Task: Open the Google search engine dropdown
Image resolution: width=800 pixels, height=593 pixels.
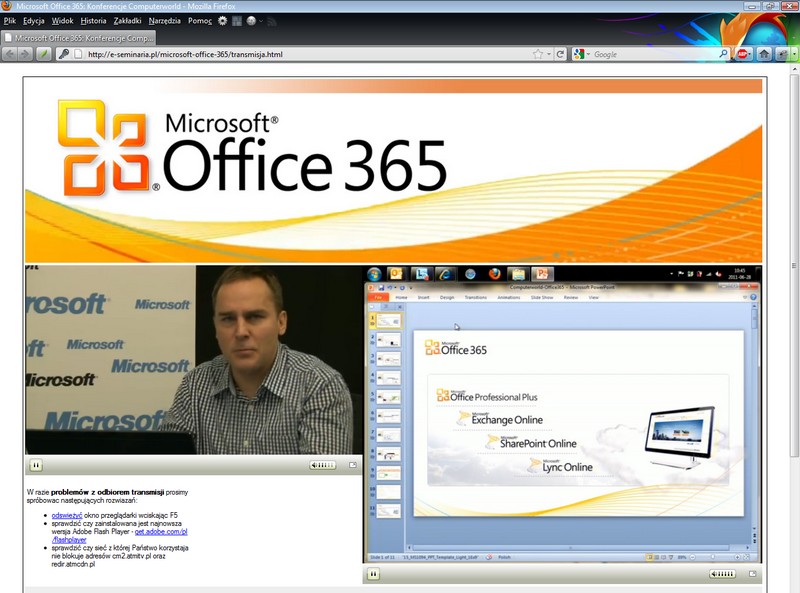Action: pyautogui.click(x=581, y=54)
